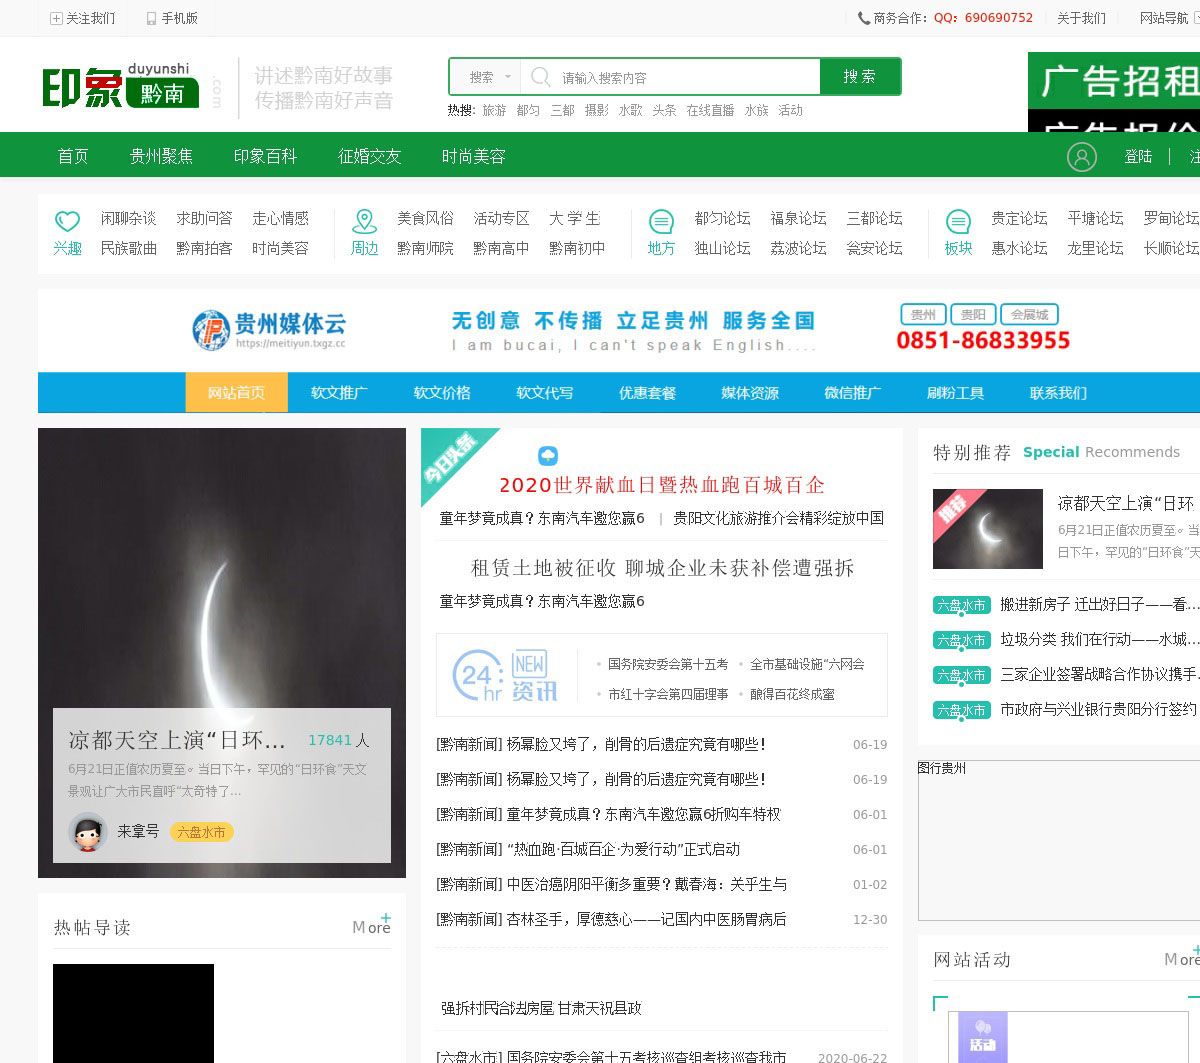The width and height of the screenshot is (1200, 1063).
Task: Click the black thumbnail under 热帖导读
Action: pyautogui.click(x=133, y=1013)
